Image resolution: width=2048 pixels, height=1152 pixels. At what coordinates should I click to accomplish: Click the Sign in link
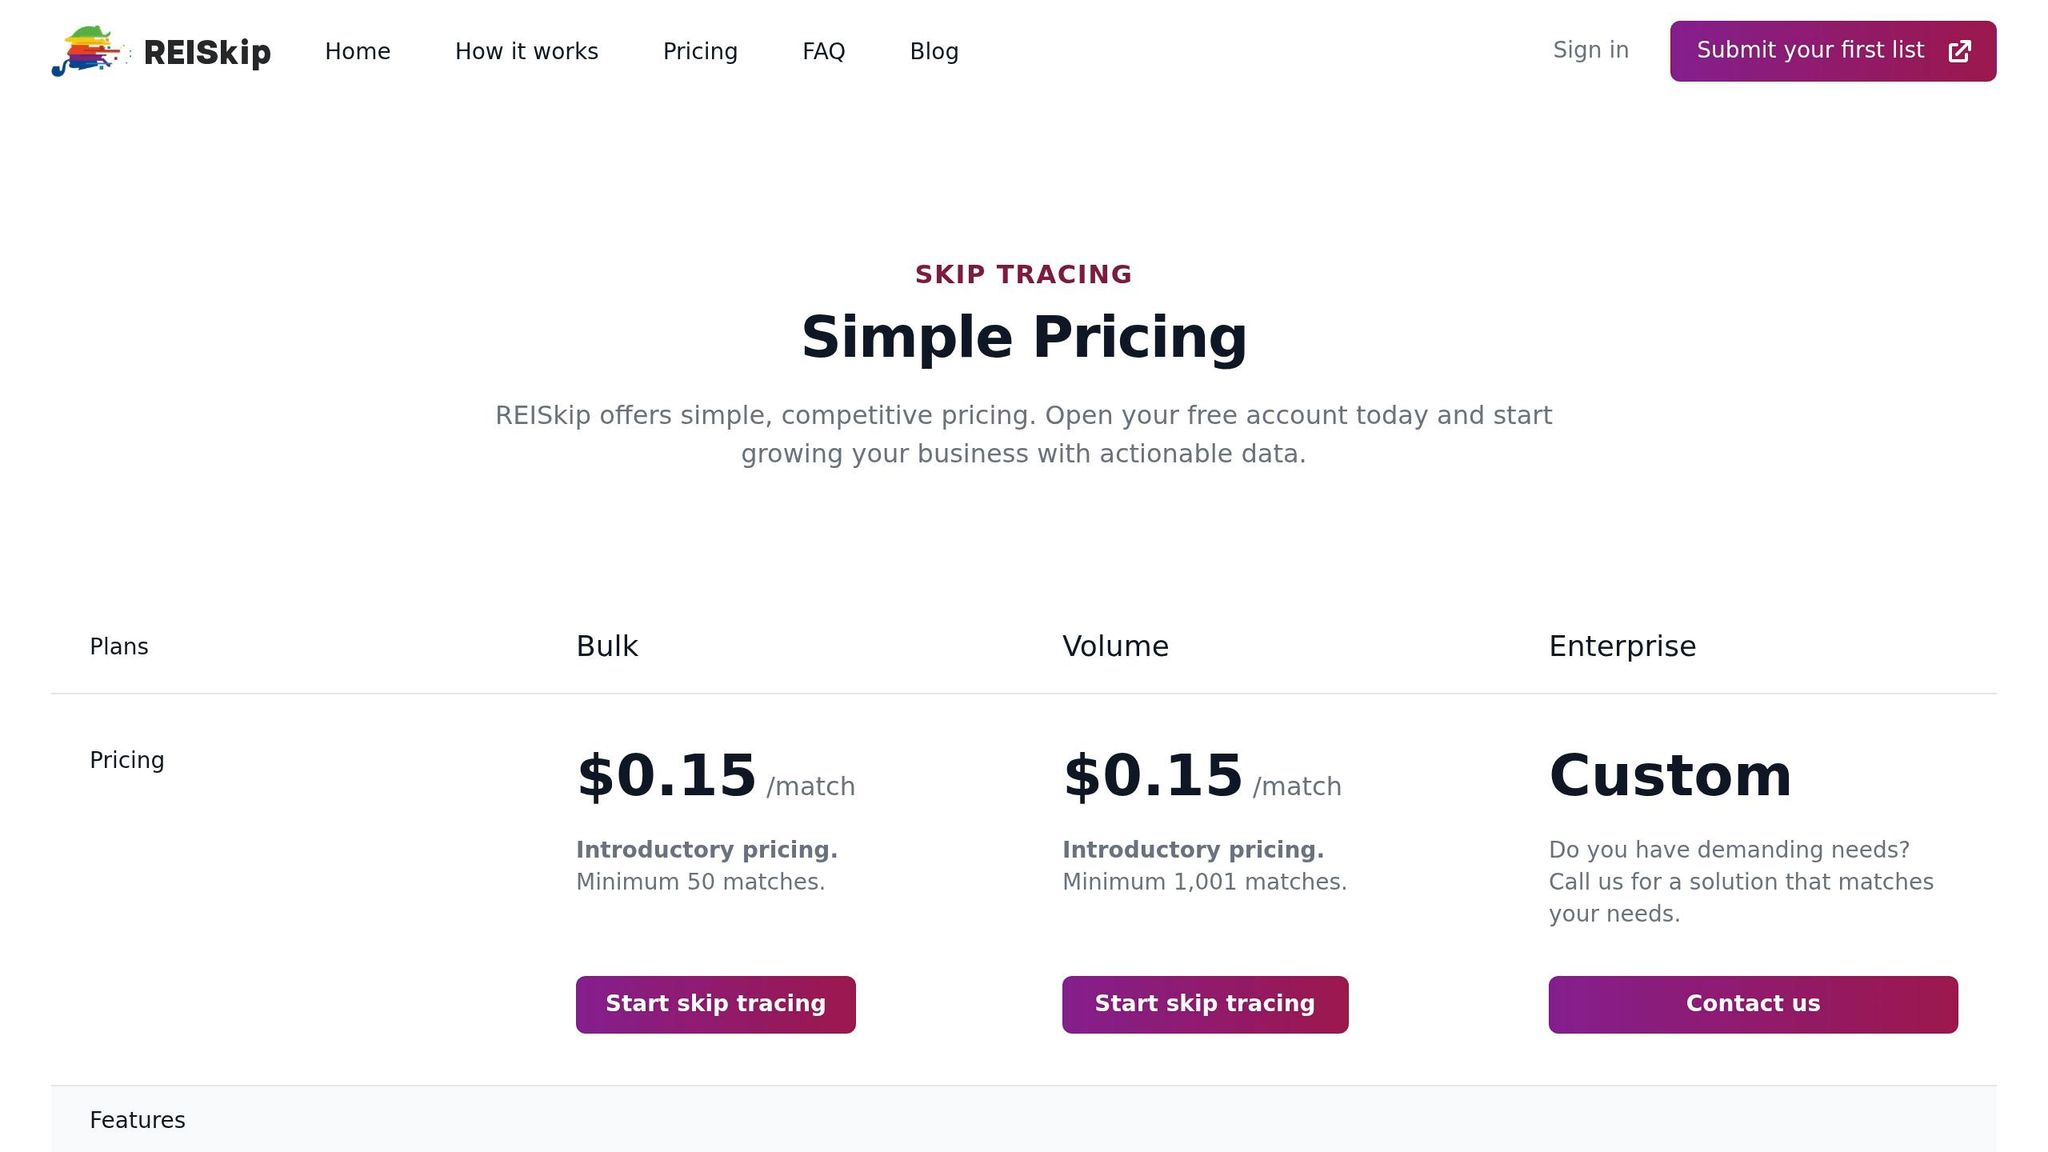1590,50
